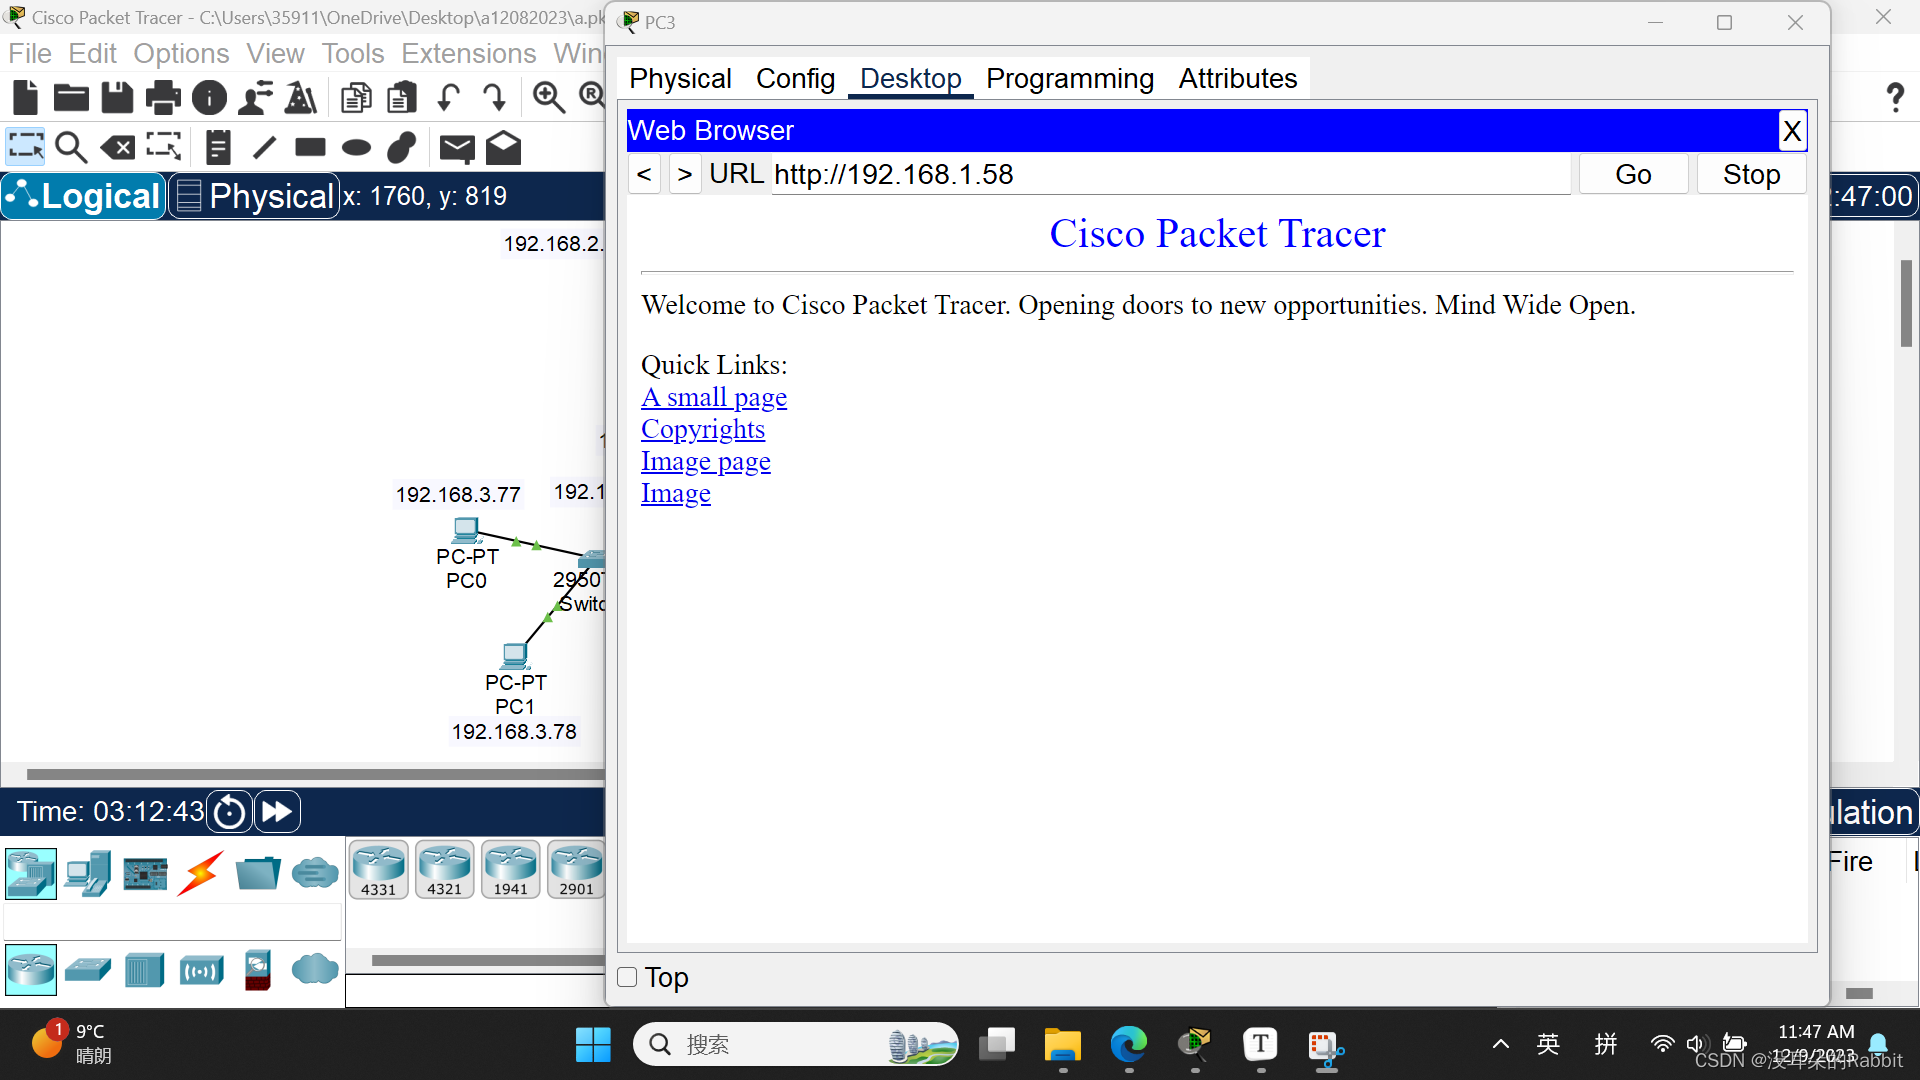
Task: Pick the 2901 router device
Action: point(576,870)
